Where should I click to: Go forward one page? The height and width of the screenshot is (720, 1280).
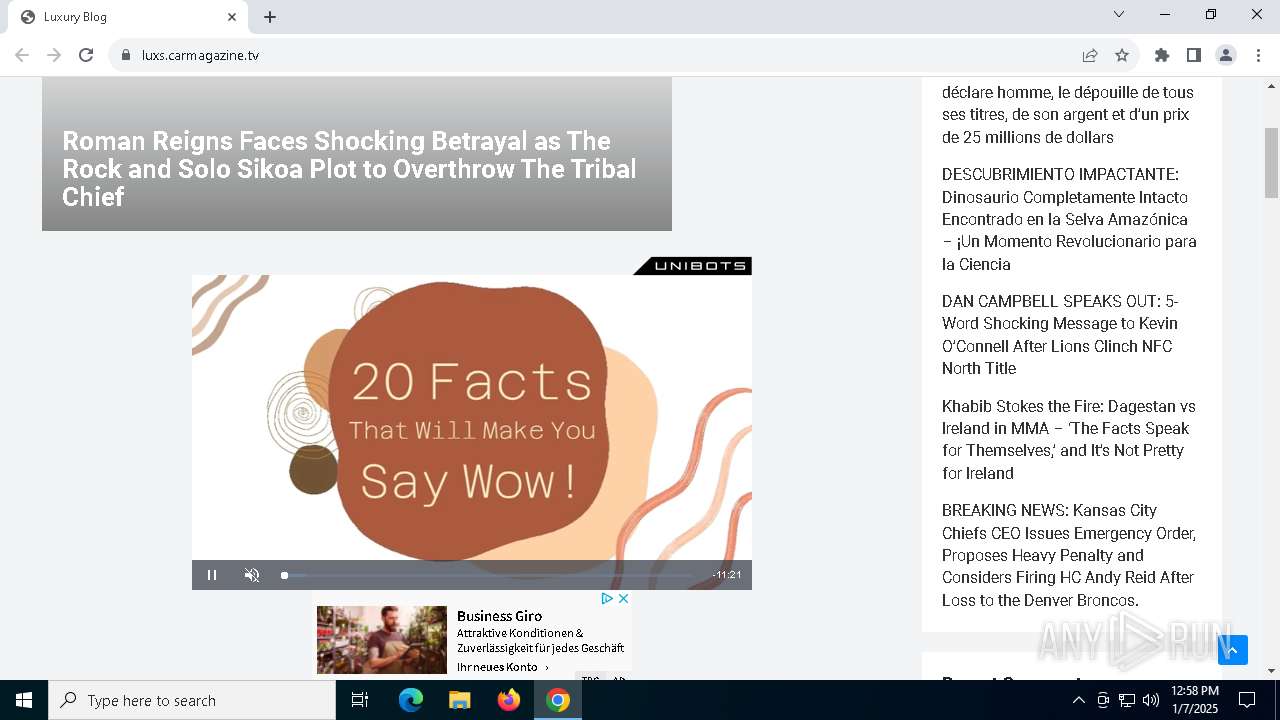click(54, 55)
